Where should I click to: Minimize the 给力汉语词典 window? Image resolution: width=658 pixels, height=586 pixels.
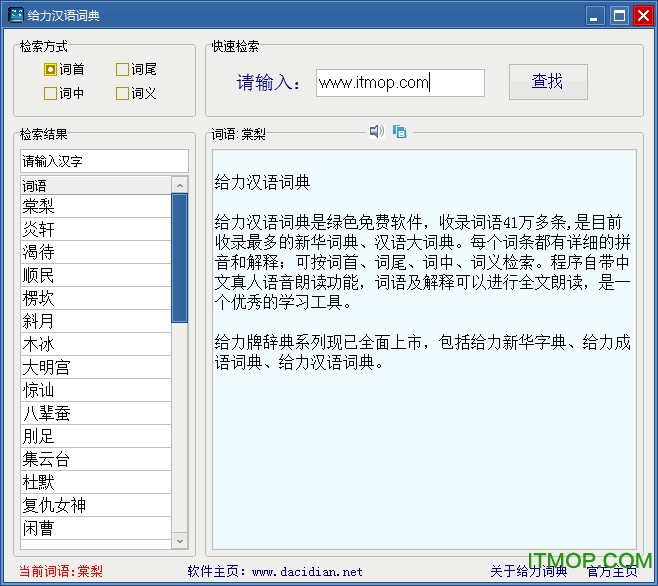(x=596, y=15)
